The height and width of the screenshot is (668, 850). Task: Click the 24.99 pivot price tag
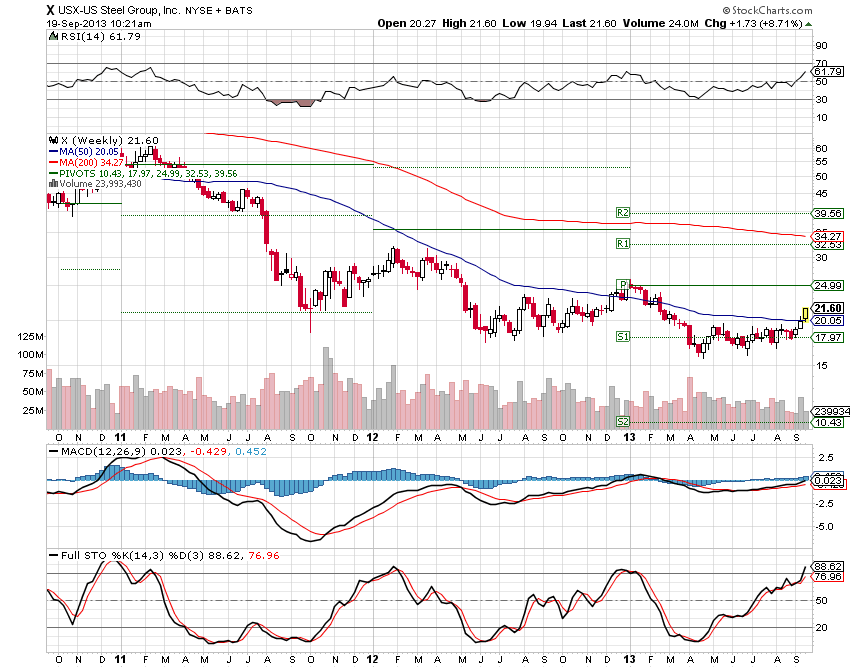(828, 285)
